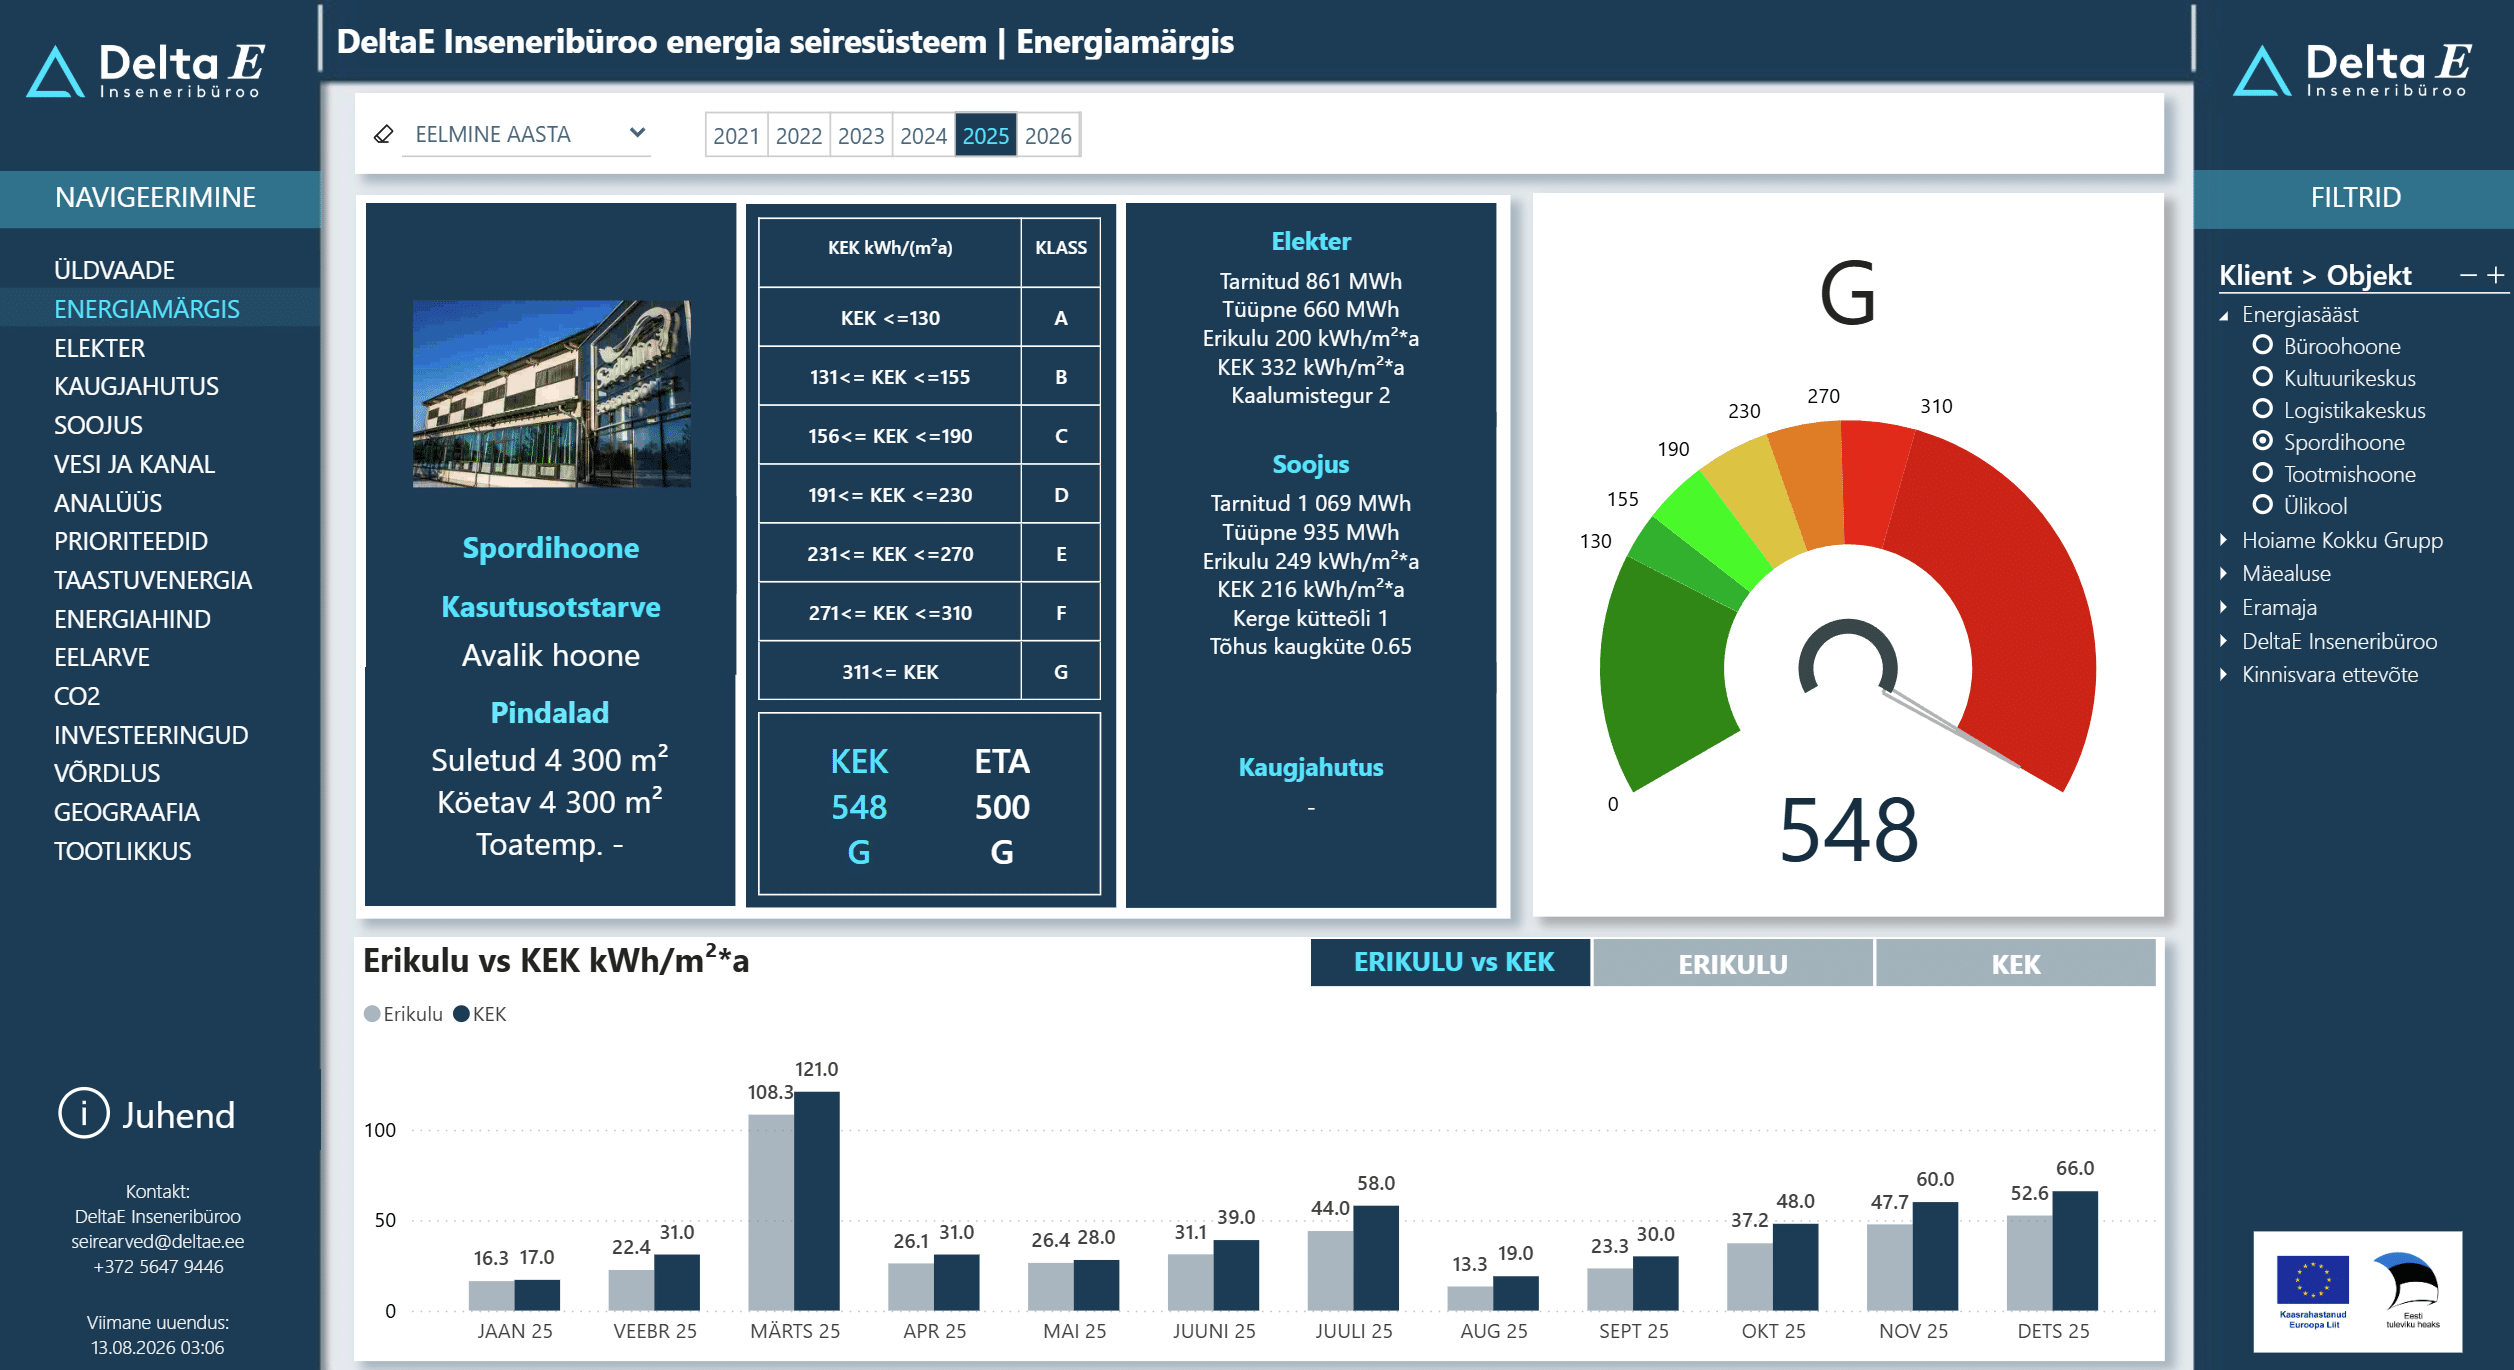Collapse the Energiasääst tree node
The image size is (2514, 1370).
2223,316
